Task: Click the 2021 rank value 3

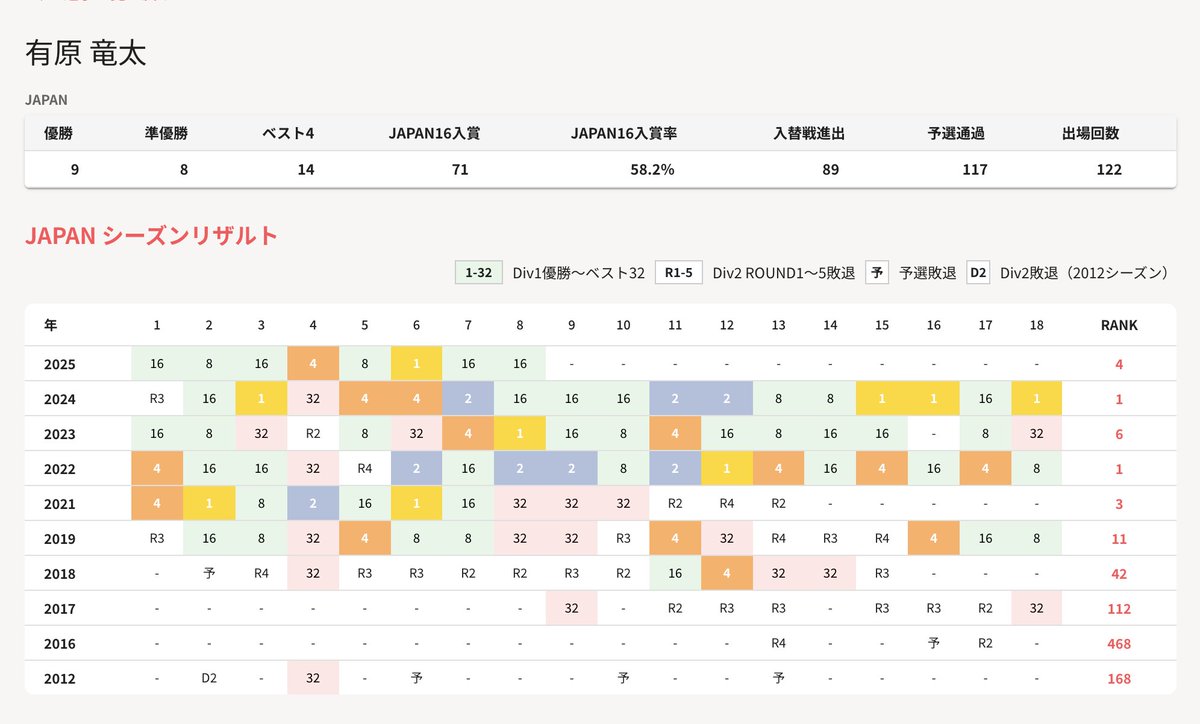Action: point(1119,504)
